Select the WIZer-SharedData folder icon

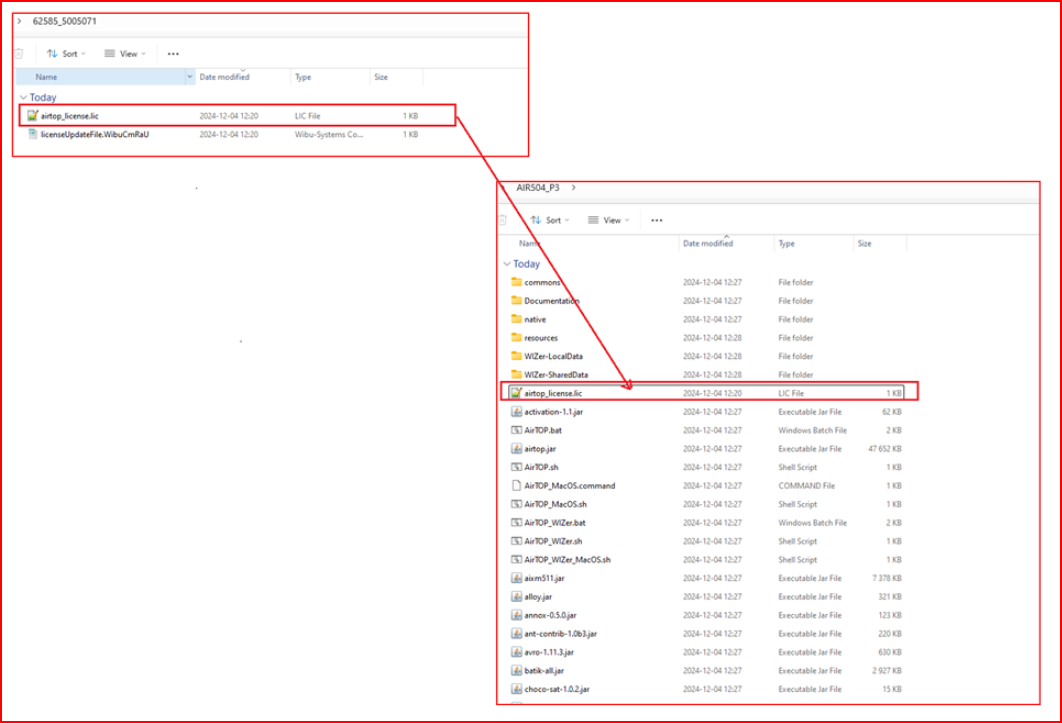tap(517, 375)
